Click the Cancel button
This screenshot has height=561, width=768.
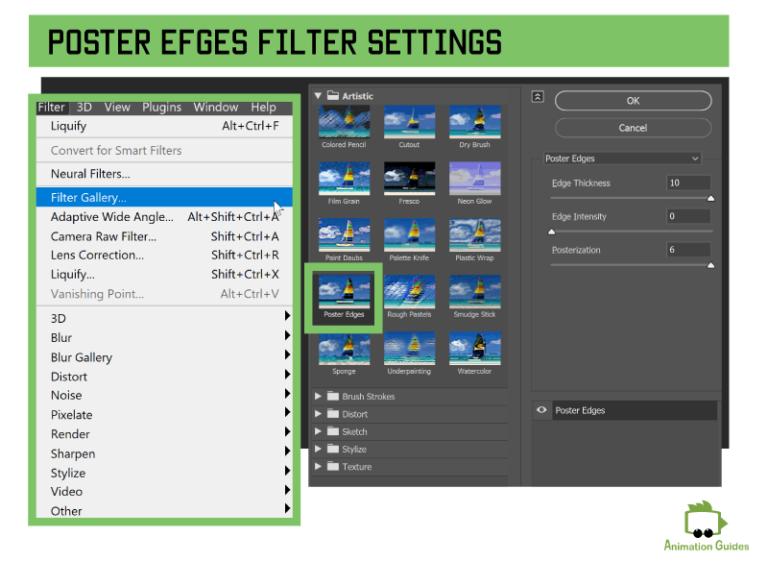click(632, 128)
